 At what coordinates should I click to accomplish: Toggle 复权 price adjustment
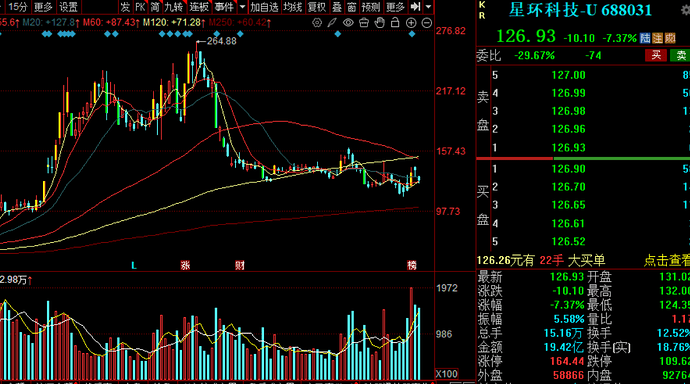click(317, 7)
